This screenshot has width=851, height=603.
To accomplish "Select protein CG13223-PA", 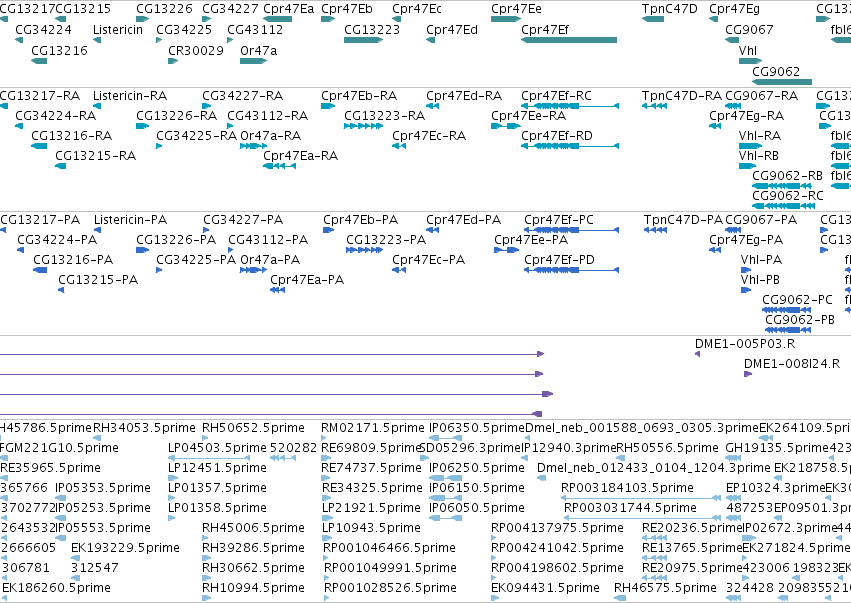I will pyautogui.click(x=364, y=250).
